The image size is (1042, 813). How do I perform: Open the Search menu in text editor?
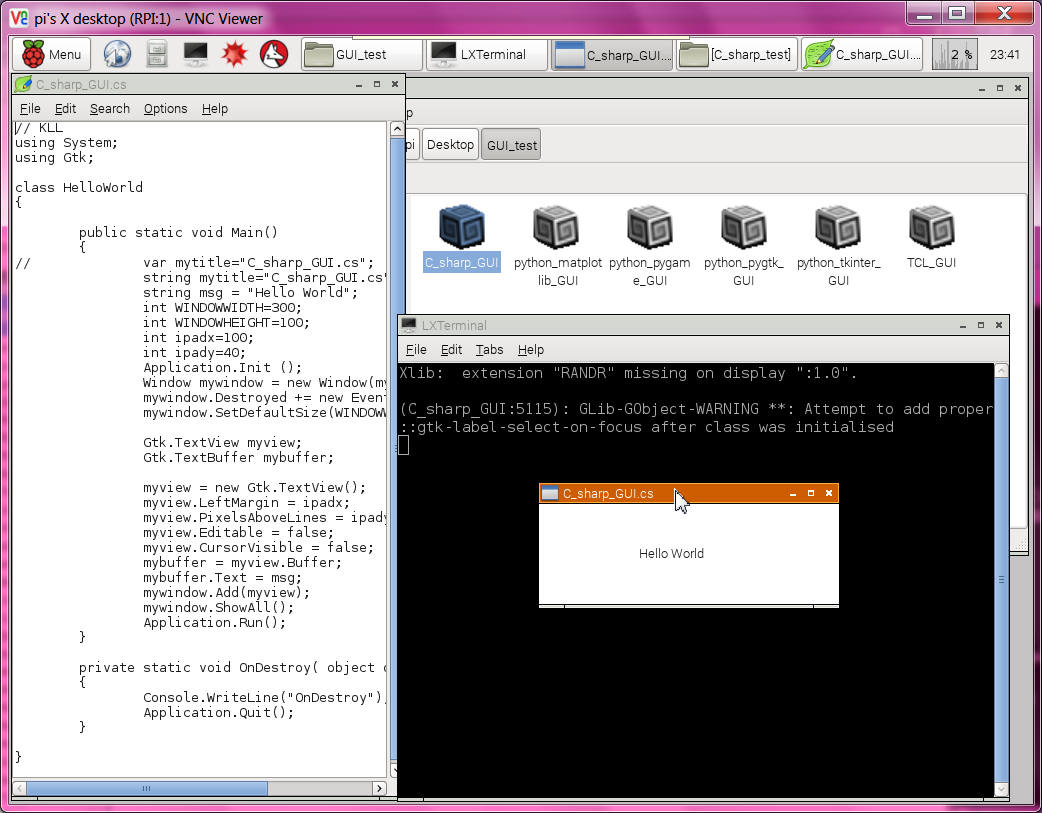[x=109, y=109]
